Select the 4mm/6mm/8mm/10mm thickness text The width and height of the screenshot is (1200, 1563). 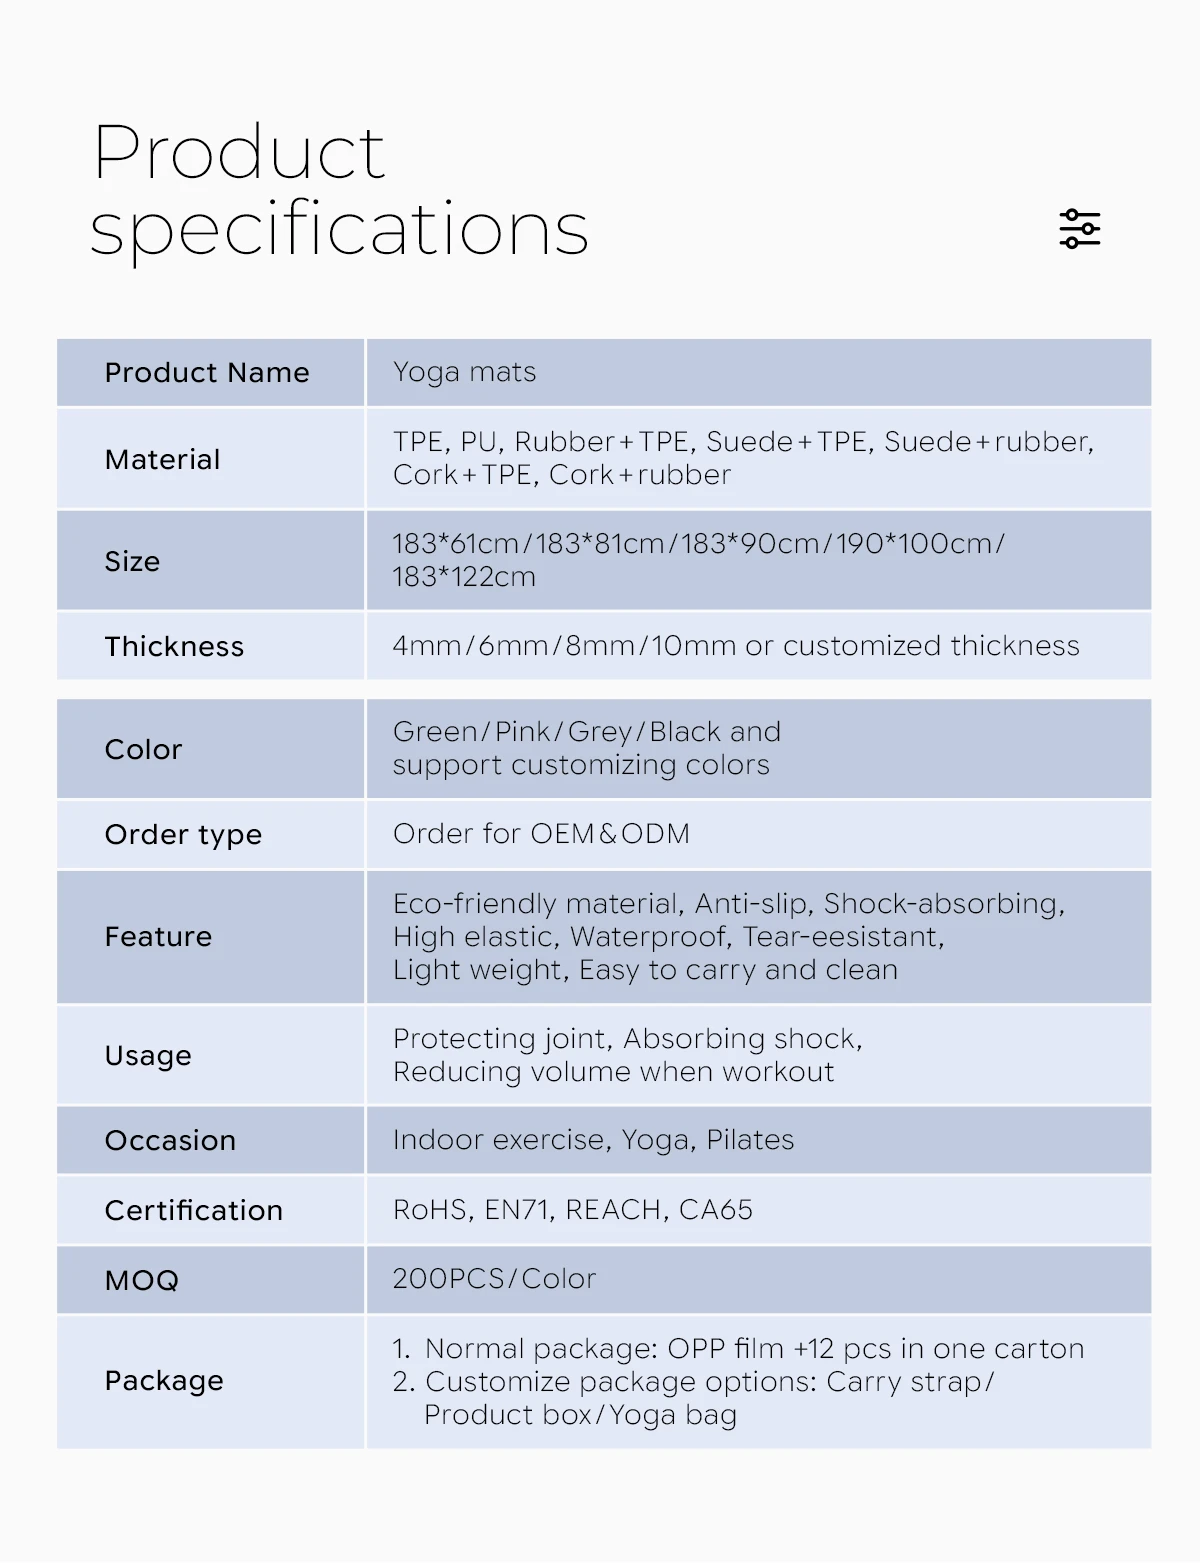pos(736,646)
